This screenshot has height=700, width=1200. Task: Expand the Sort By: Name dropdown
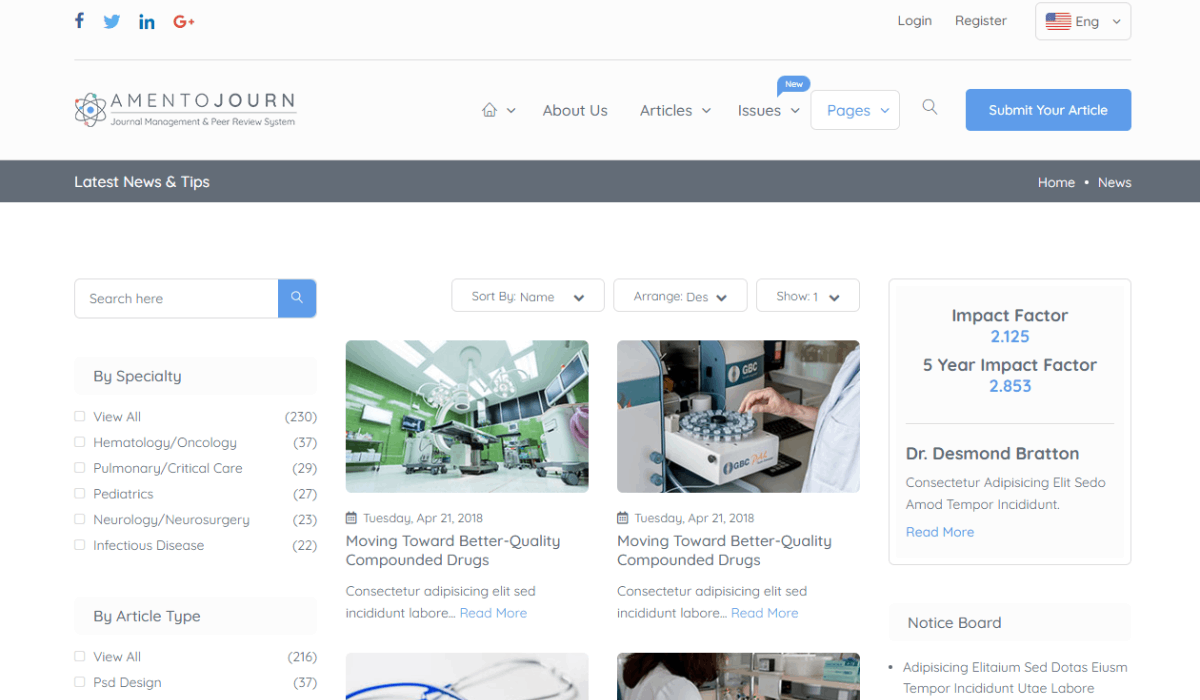[x=528, y=296]
